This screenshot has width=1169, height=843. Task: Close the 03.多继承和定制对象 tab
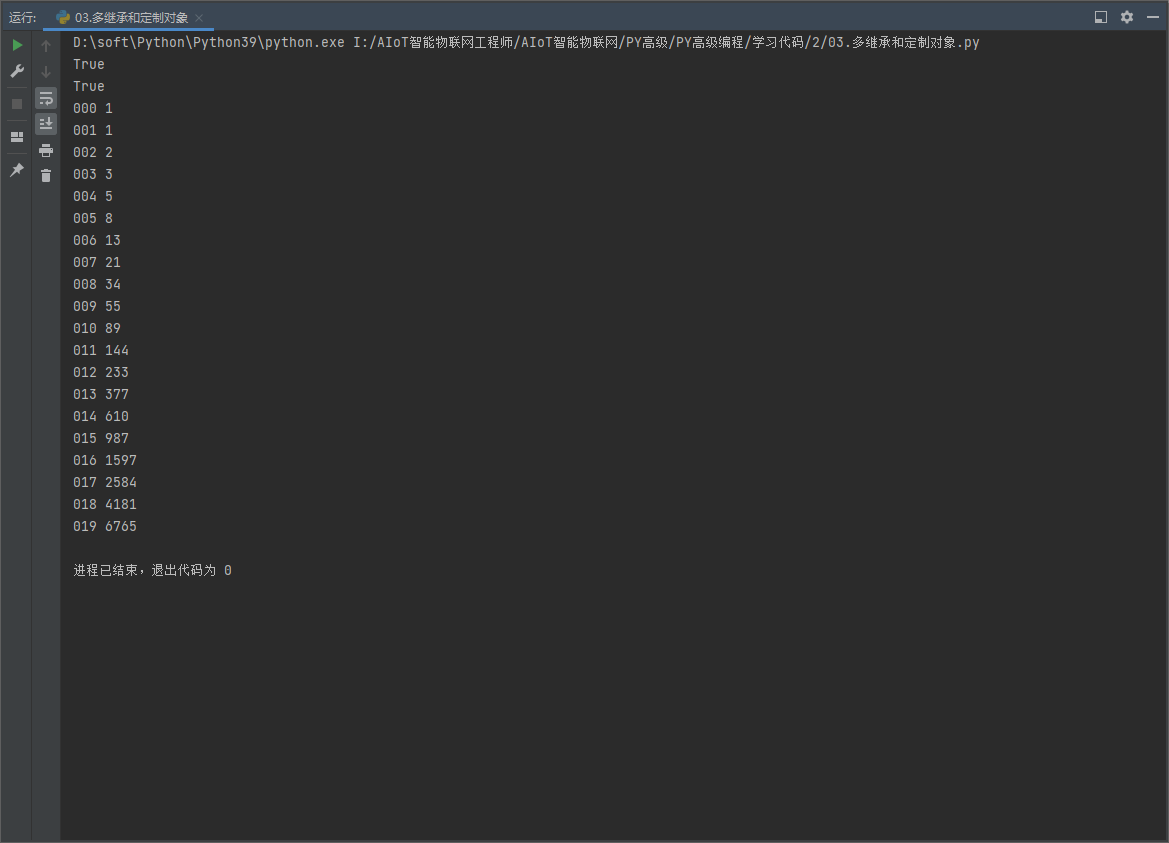click(199, 18)
